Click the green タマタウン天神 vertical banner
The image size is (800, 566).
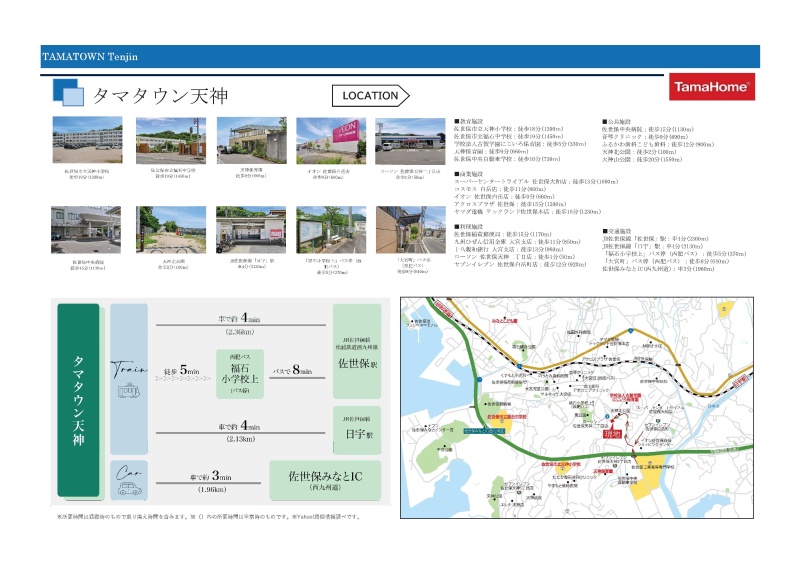pos(78,400)
